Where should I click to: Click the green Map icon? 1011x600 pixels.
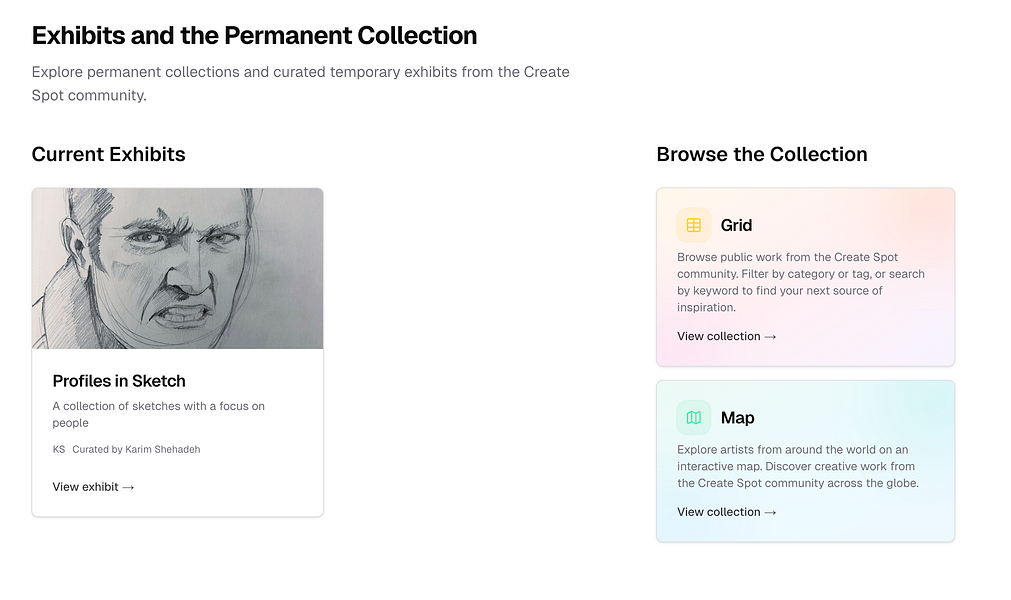tap(694, 417)
